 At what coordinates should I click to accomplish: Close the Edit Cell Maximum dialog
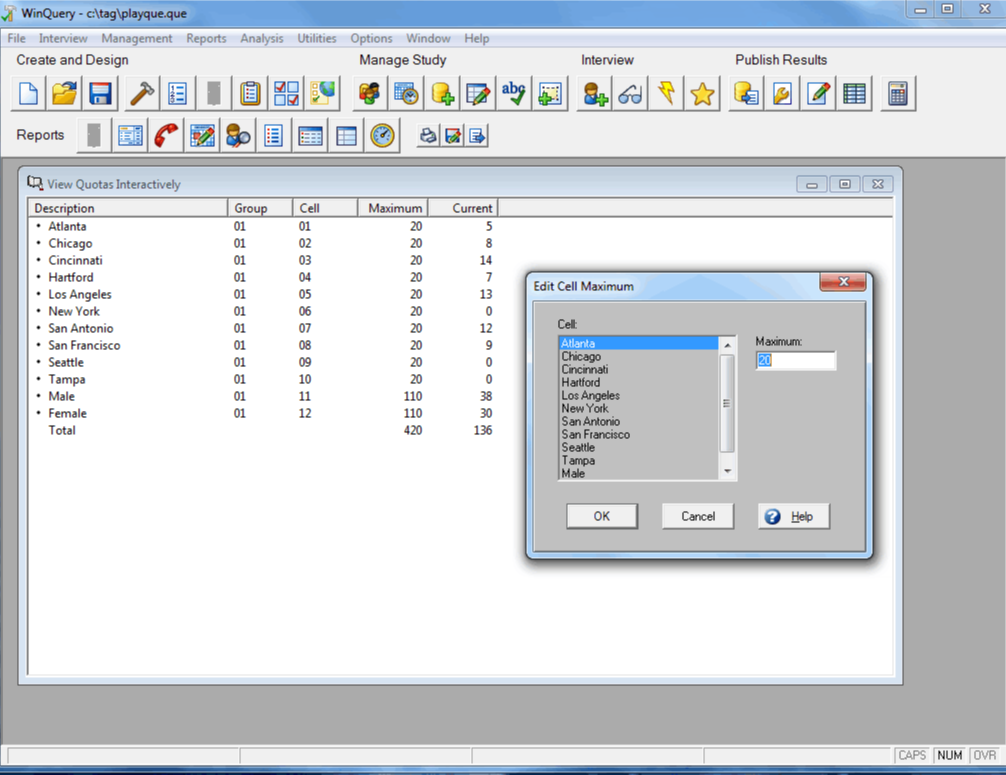coord(843,282)
